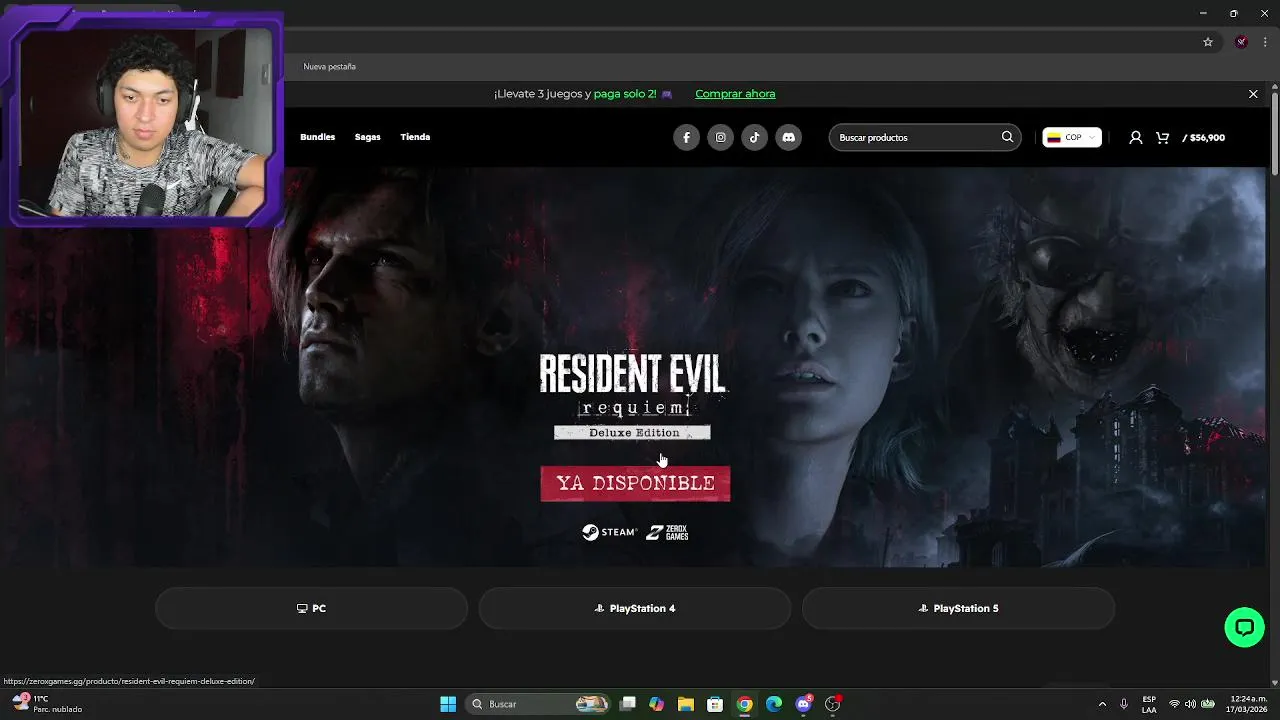Launch Copilot from the taskbar

pos(656,704)
